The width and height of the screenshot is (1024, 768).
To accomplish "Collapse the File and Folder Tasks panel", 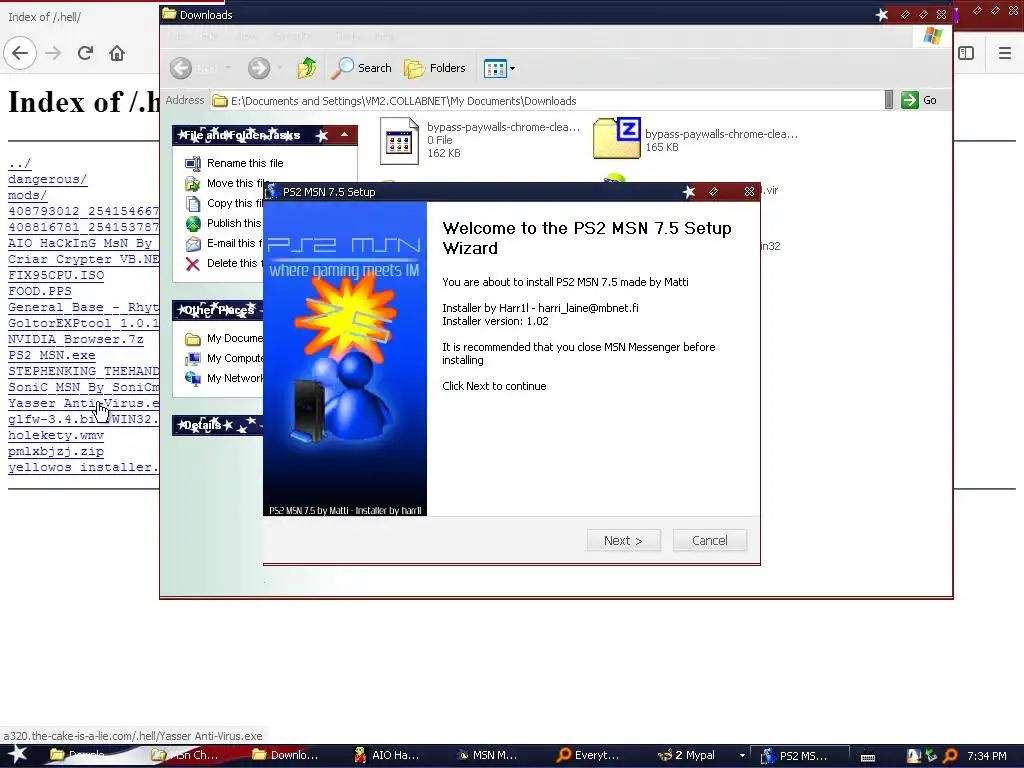I will pos(344,135).
